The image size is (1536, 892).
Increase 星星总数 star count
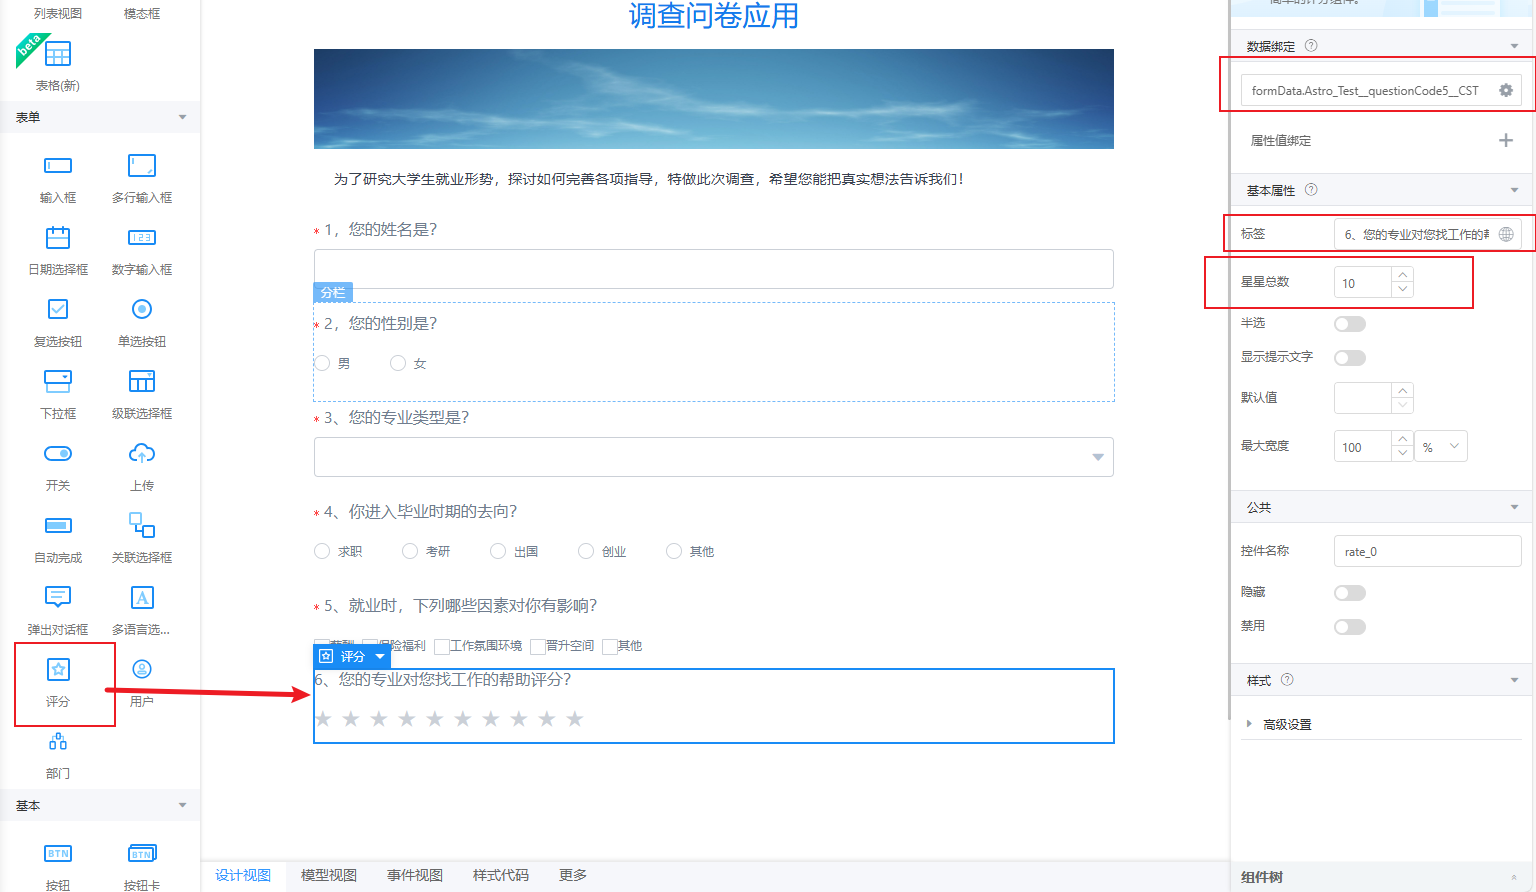[1403, 275]
